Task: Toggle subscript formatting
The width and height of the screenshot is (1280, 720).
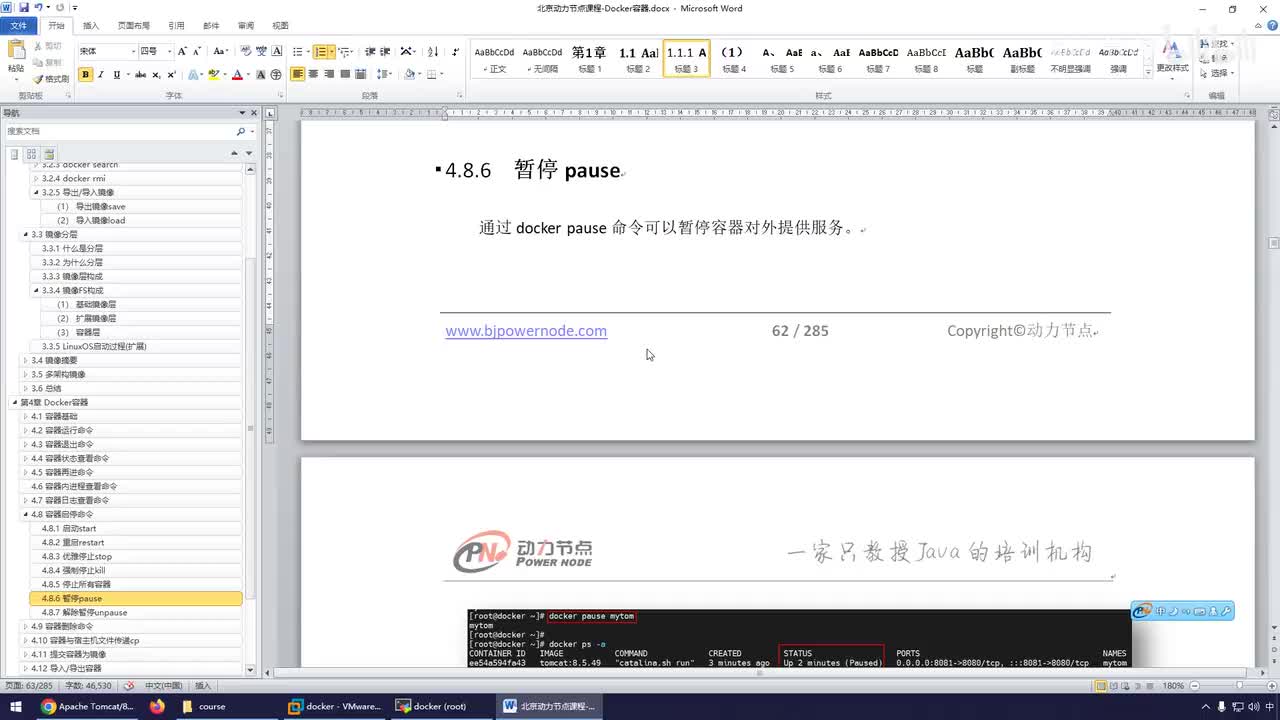Action: tap(157, 74)
